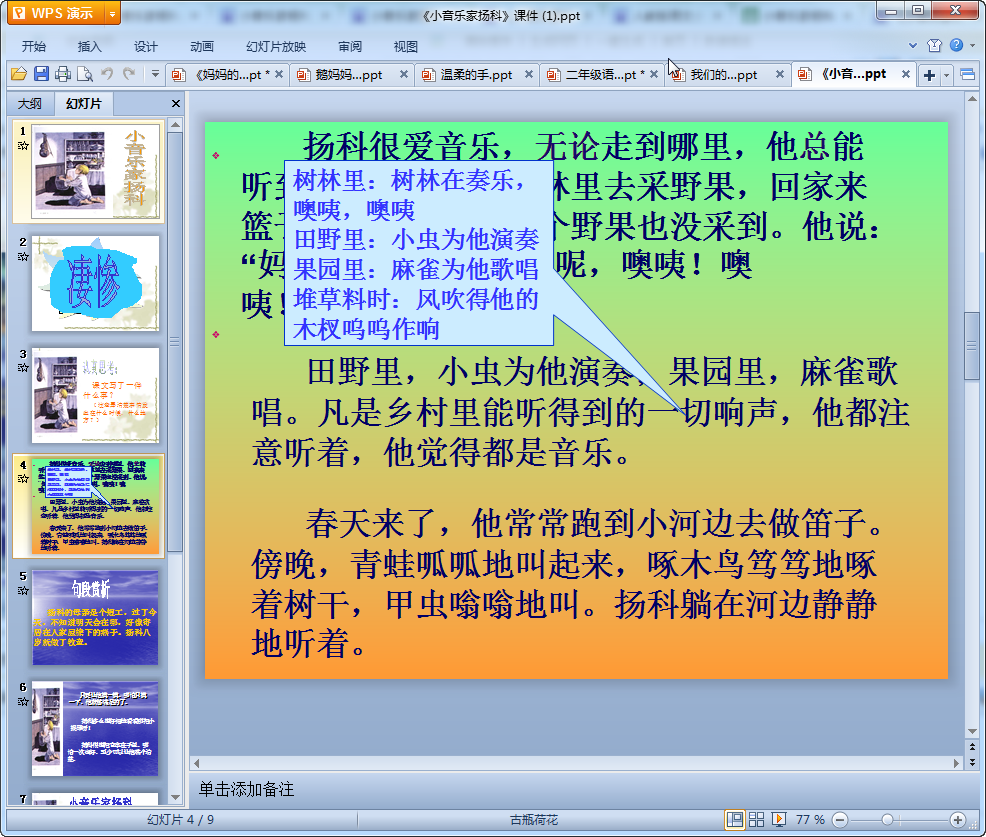
Task: Click the animation star icon for slide 5
Action: 23,590
